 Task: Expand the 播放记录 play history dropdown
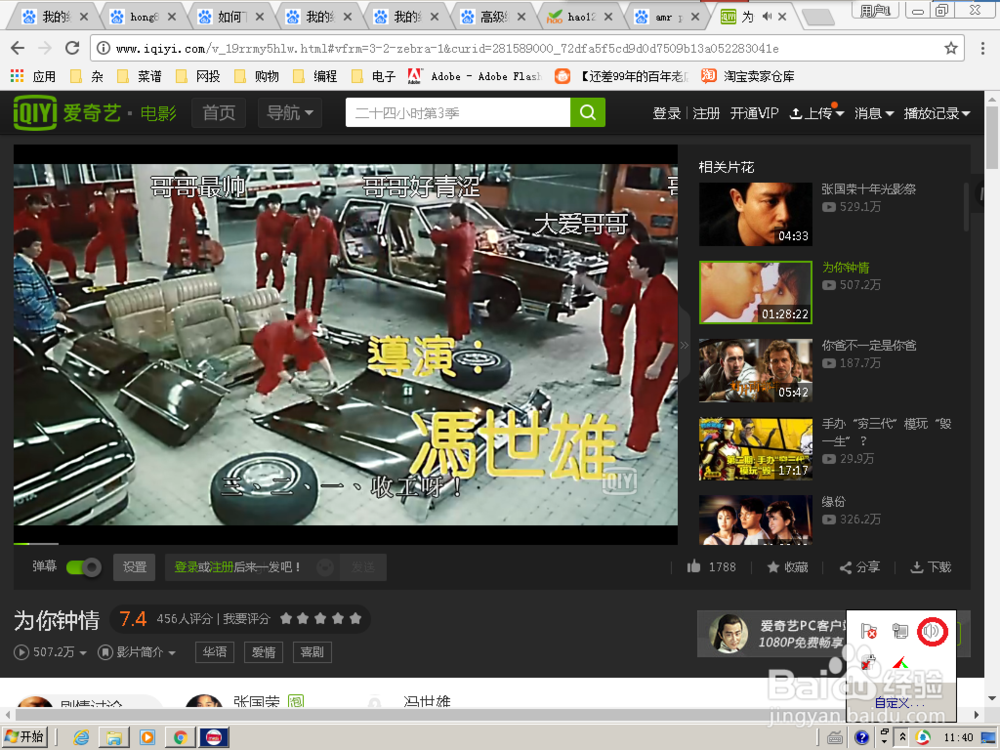click(937, 114)
